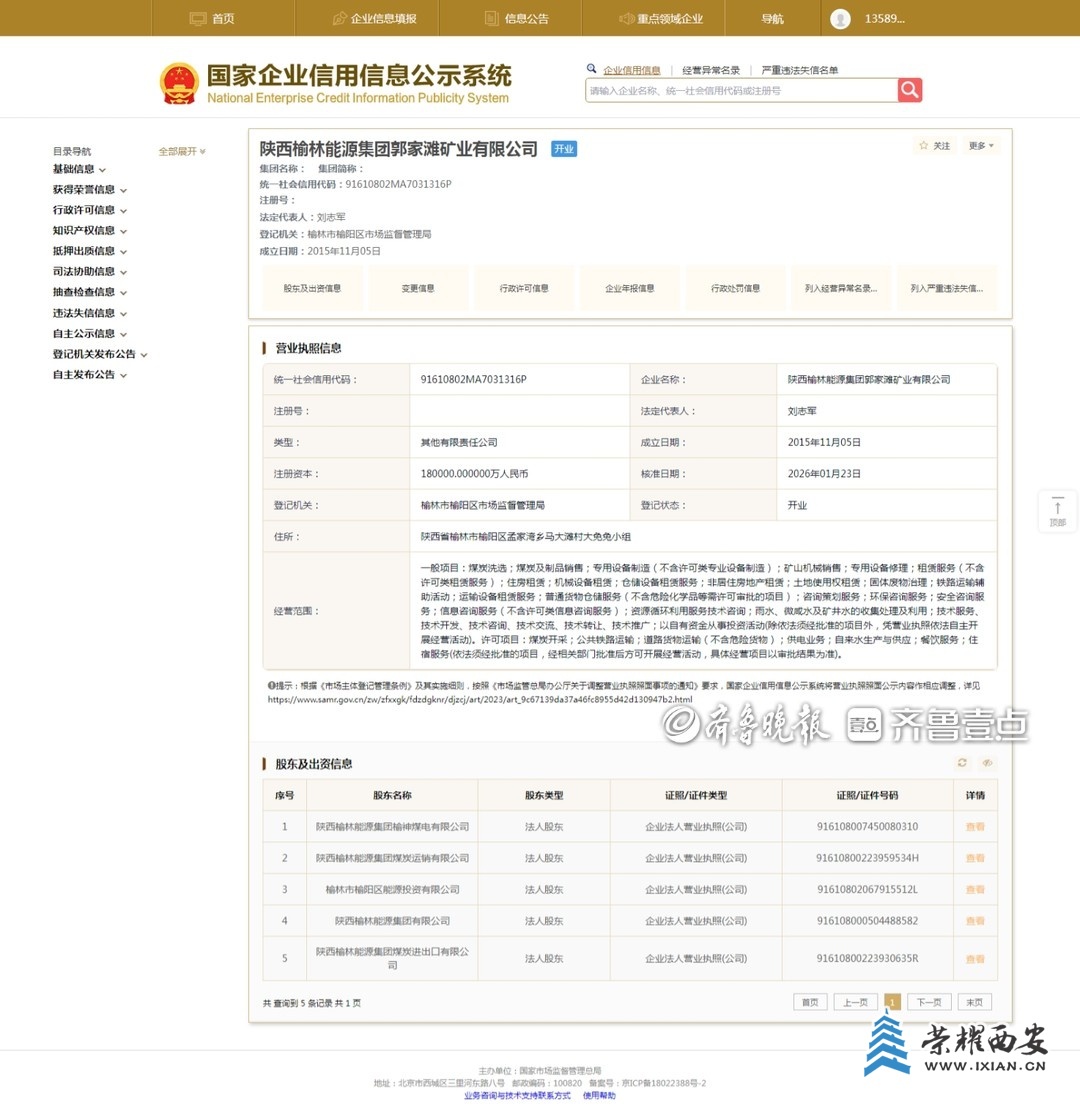Screen dimensions: 1080x1114
Task: Click the refresh icon in 股东及出资信息 section
Action: pos(962,762)
